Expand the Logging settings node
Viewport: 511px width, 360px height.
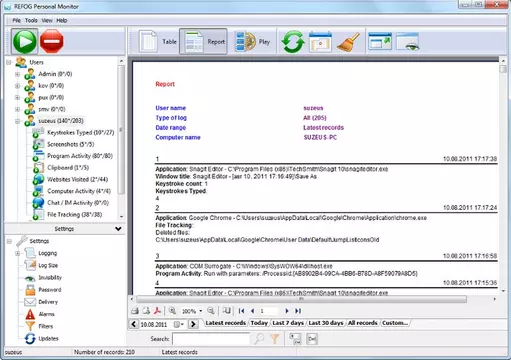coord(17,253)
